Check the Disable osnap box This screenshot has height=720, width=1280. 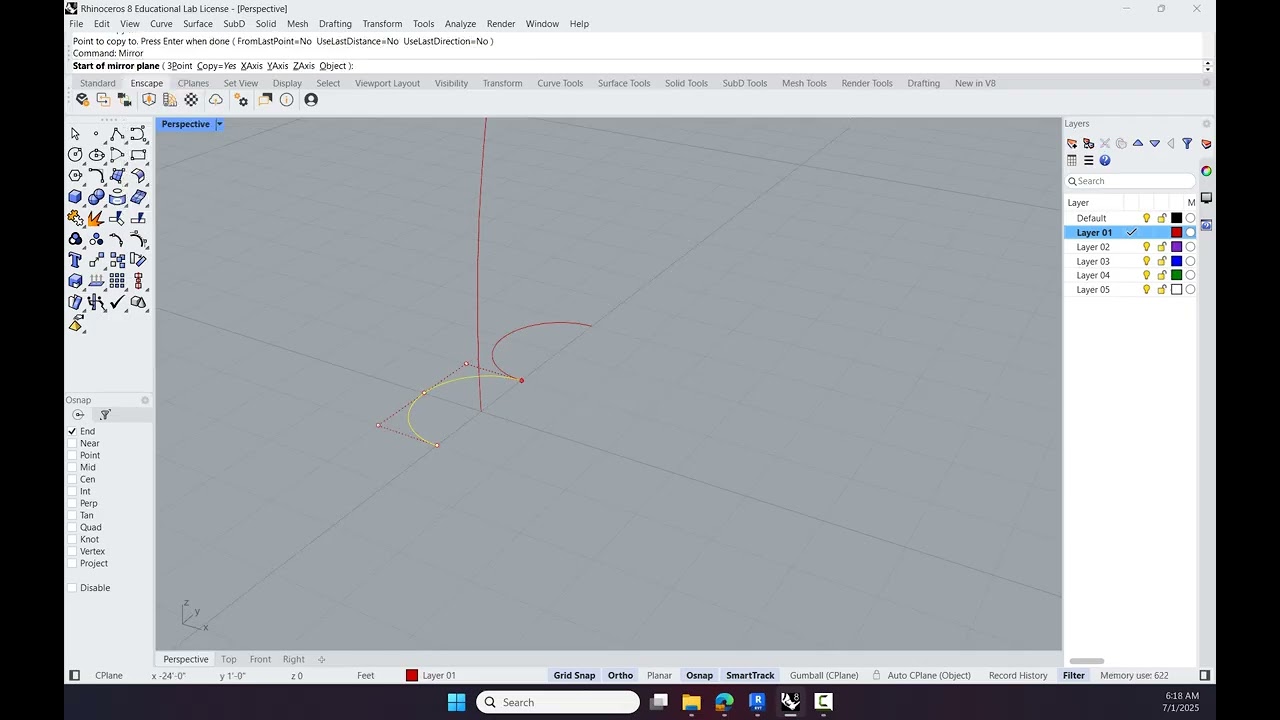(x=72, y=588)
